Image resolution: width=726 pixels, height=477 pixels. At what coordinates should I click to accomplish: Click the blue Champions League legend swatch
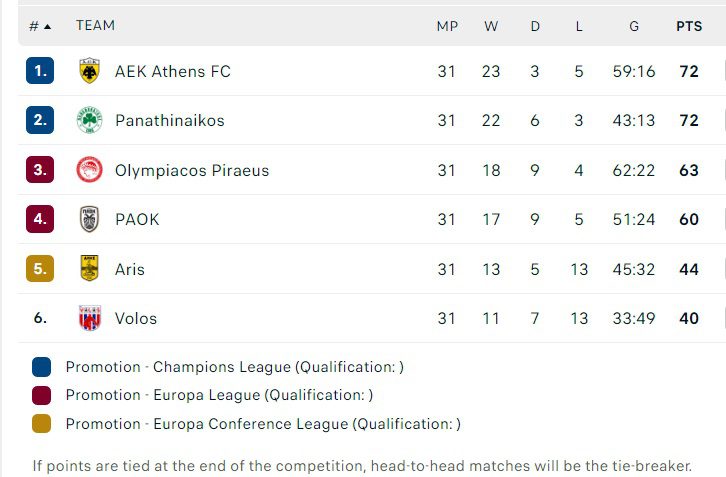click(41, 367)
